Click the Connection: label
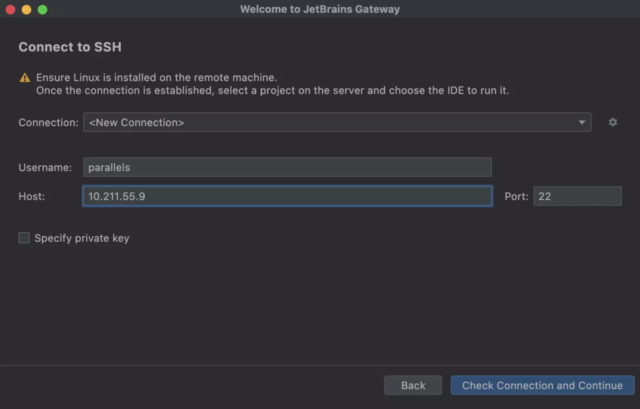 (48, 122)
